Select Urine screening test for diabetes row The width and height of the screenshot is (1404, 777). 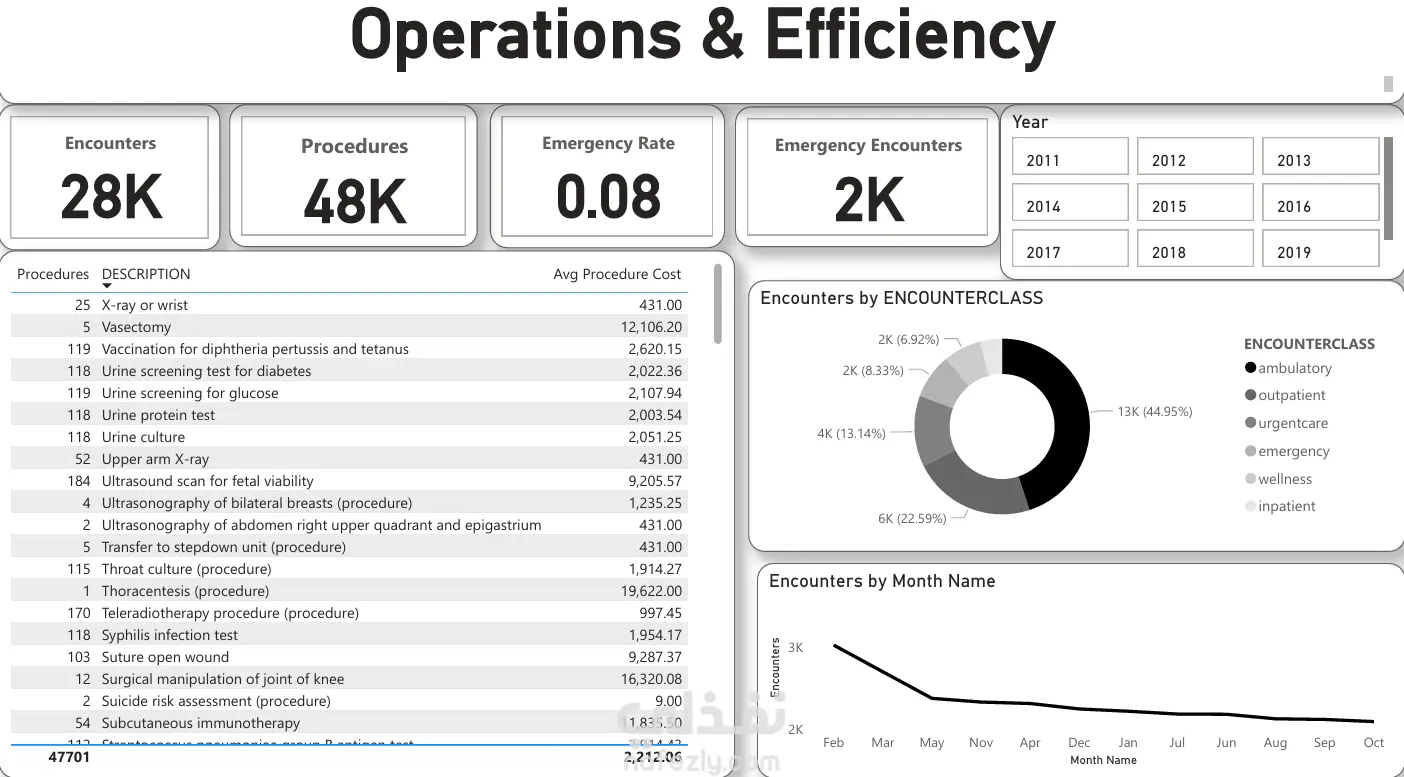pos(349,371)
